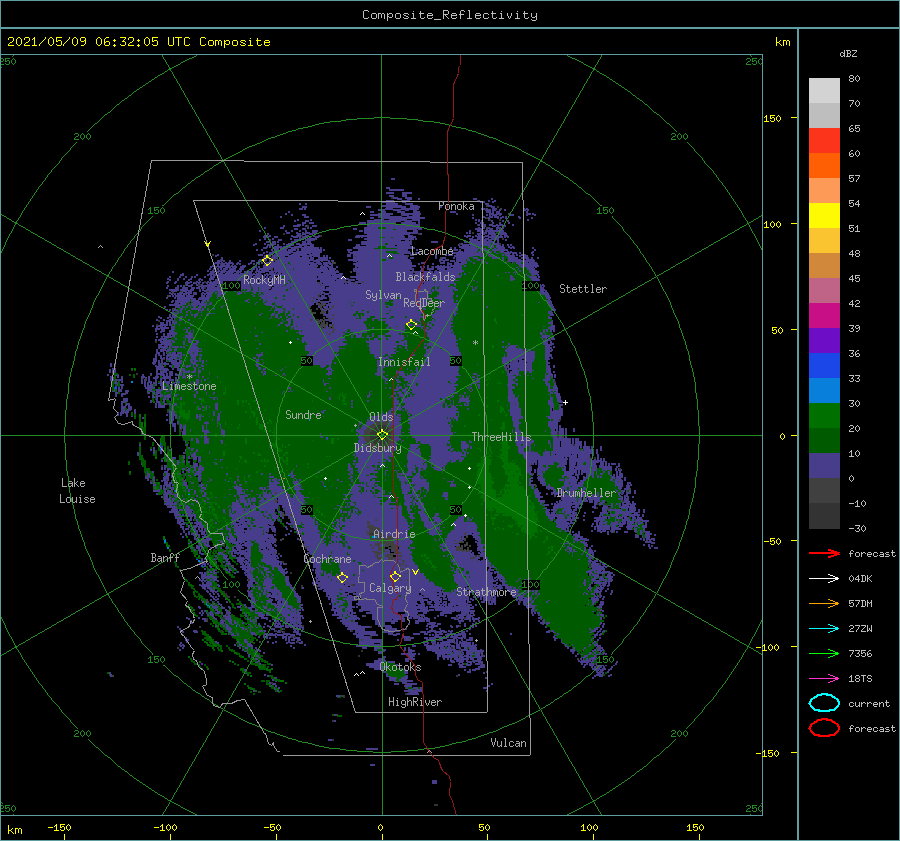Select the pink 42-45 dBZ swatch
The image size is (900, 841).
[824, 290]
